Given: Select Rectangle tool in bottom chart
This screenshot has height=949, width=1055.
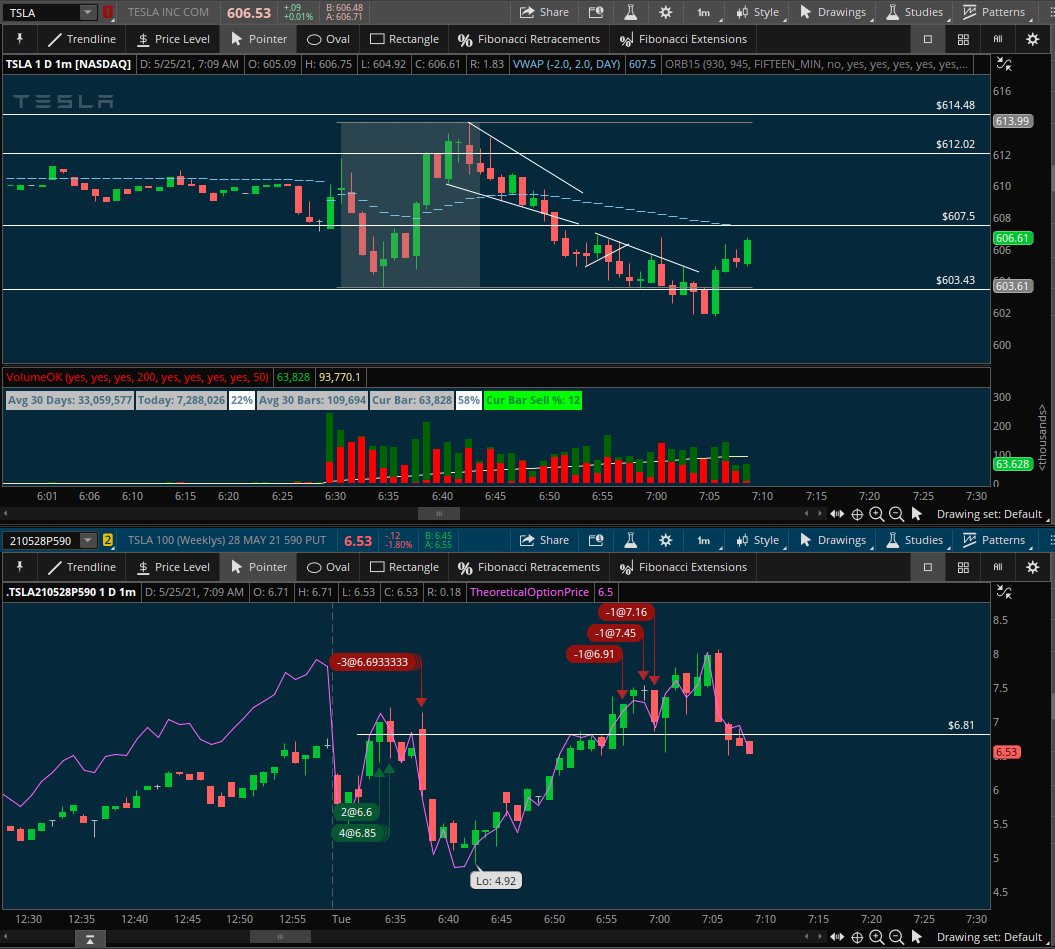Looking at the screenshot, I should tap(404, 567).
